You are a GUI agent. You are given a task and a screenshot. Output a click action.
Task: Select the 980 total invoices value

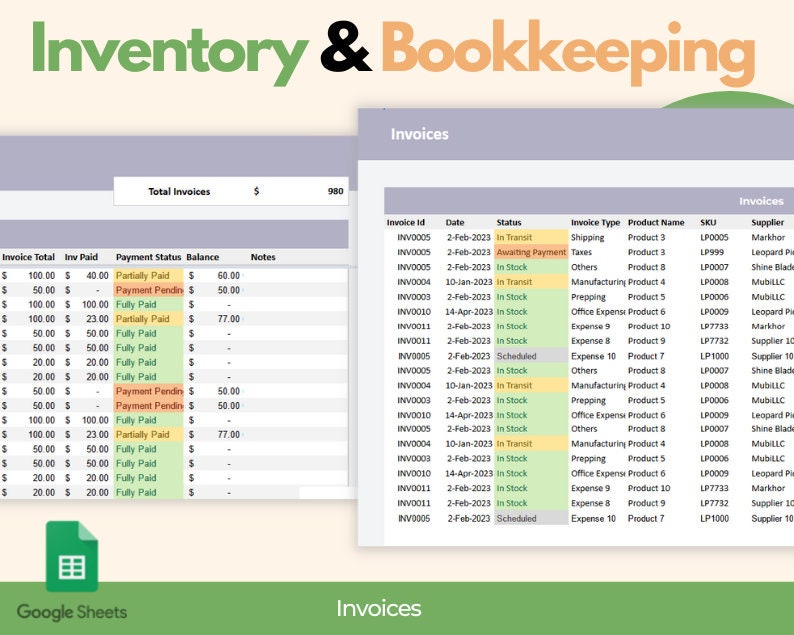[335, 191]
